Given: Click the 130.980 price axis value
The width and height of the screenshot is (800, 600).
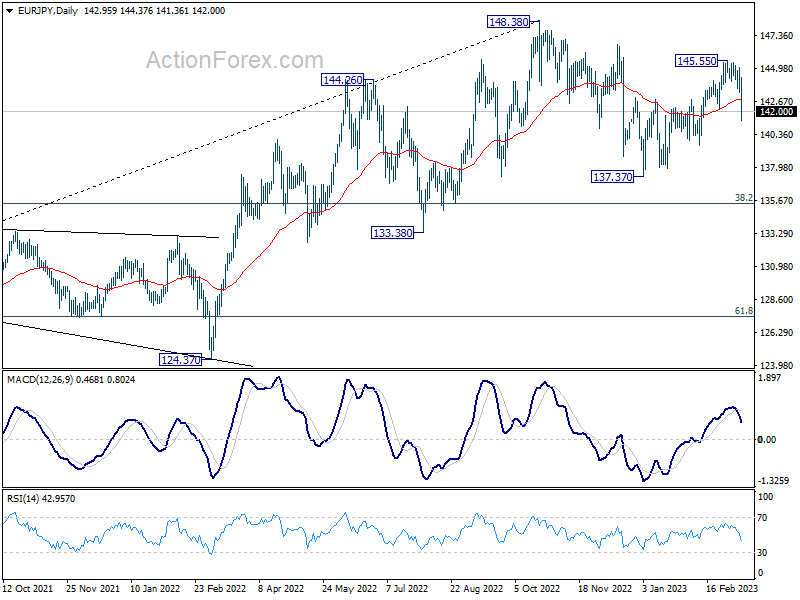Looking at the screenshot, I should tap(777, 266).
